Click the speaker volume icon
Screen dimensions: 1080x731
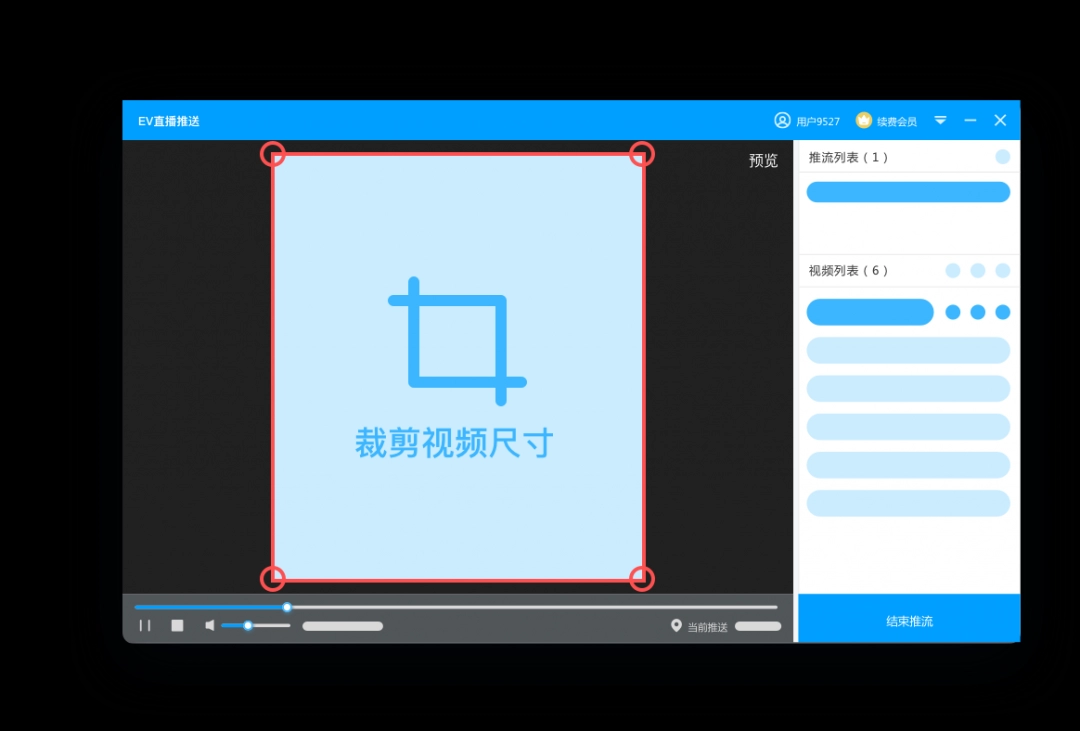pyautogui.click(x=211, y=626)
